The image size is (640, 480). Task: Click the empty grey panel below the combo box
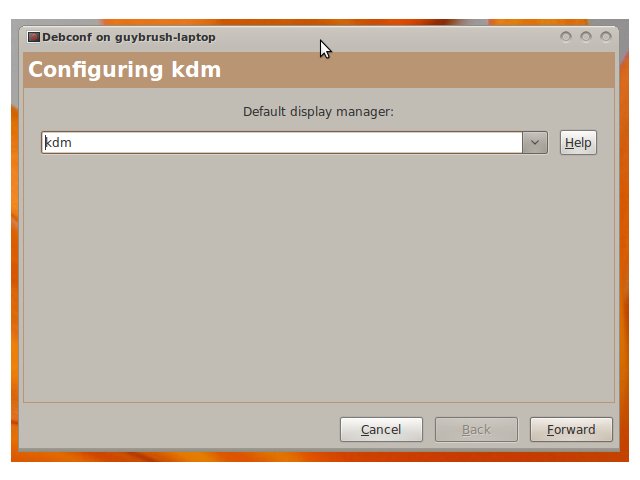(x=319, y=278)
